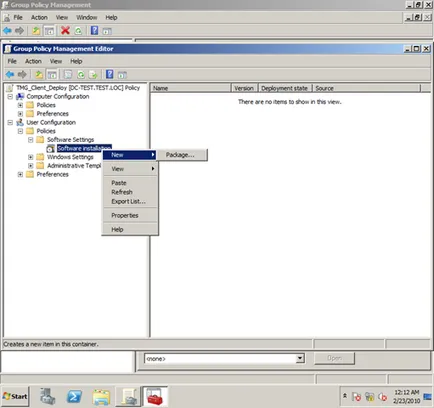Open View submenu in context menu
Image resolution: width=434 pixels, height=408 pixels.
[x=130, y=169]
